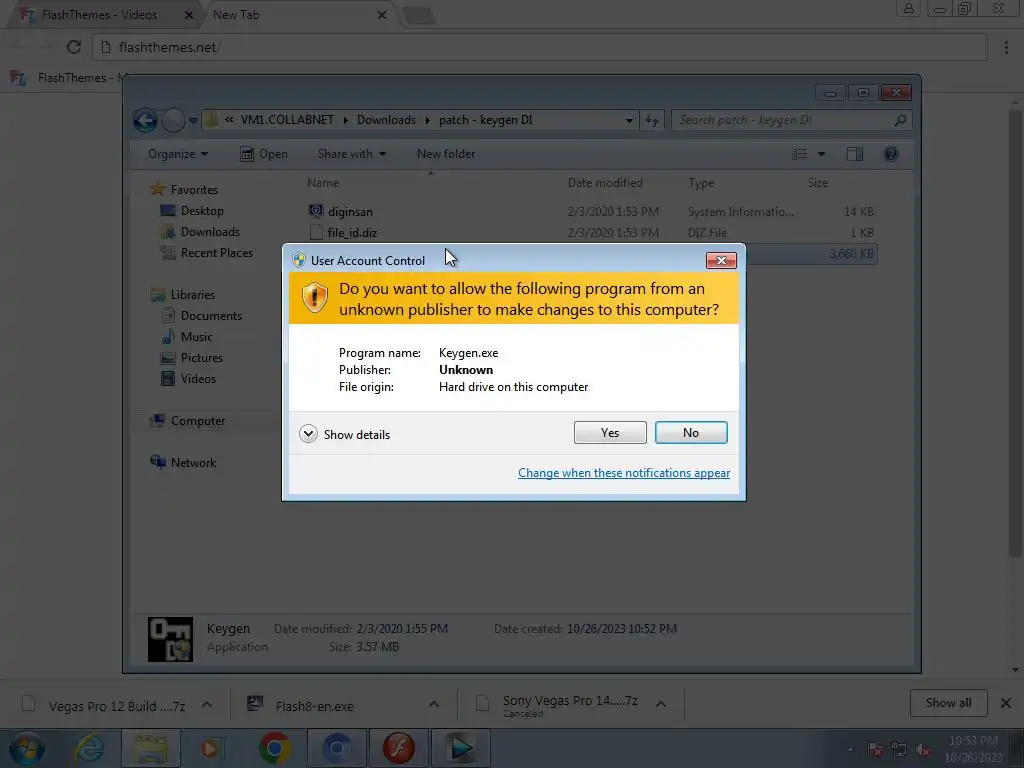The width and height of the screenshot is (1024, 768).
Task: Sort files by the Size column
Action: (x=818, y=183)
